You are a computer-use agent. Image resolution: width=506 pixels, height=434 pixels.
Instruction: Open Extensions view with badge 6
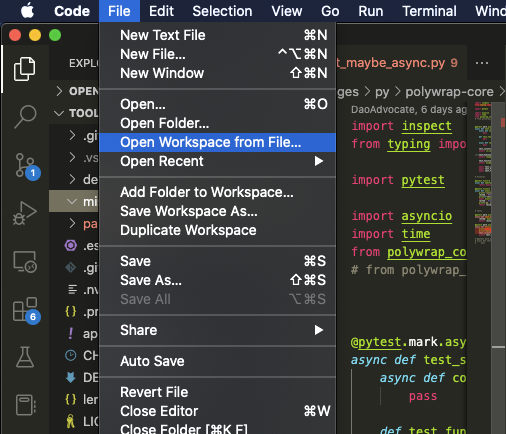26,310
